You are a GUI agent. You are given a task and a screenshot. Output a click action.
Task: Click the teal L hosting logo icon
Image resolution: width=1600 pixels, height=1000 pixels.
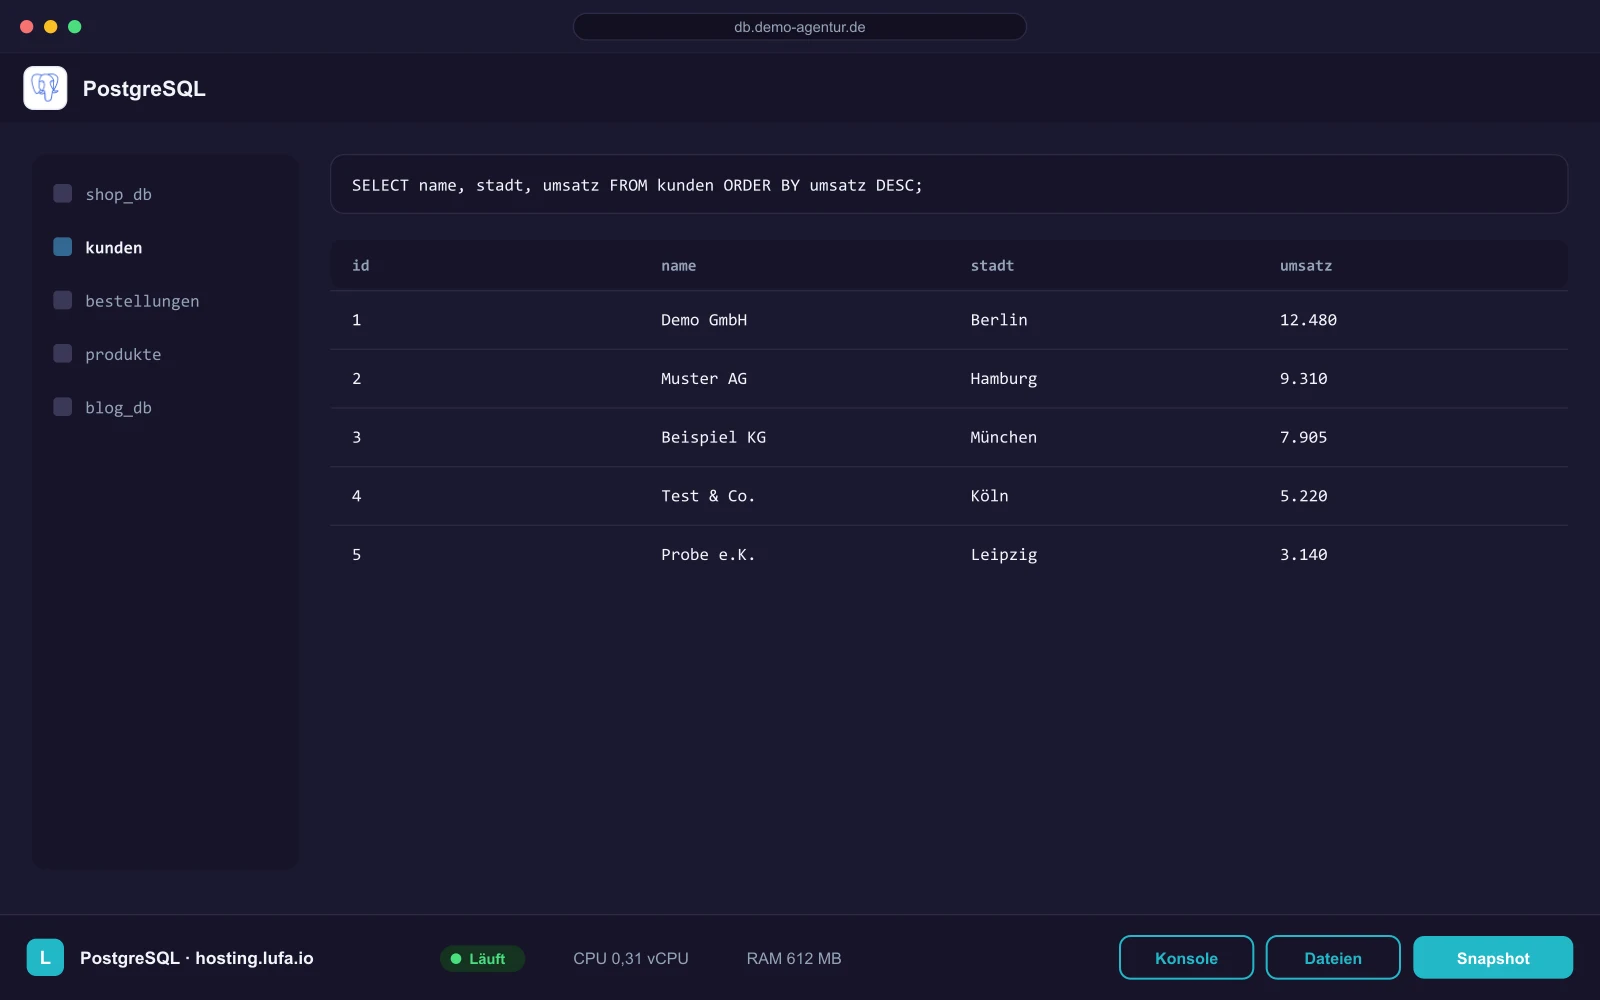pyautogui.click(x=45, y=957)
